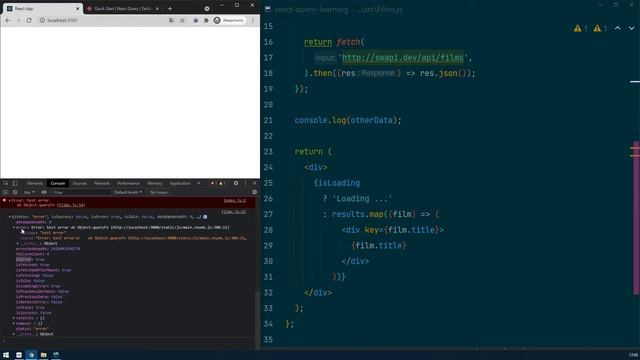
Task: Click the No Issues button
Action: click(x=158, y=192)
